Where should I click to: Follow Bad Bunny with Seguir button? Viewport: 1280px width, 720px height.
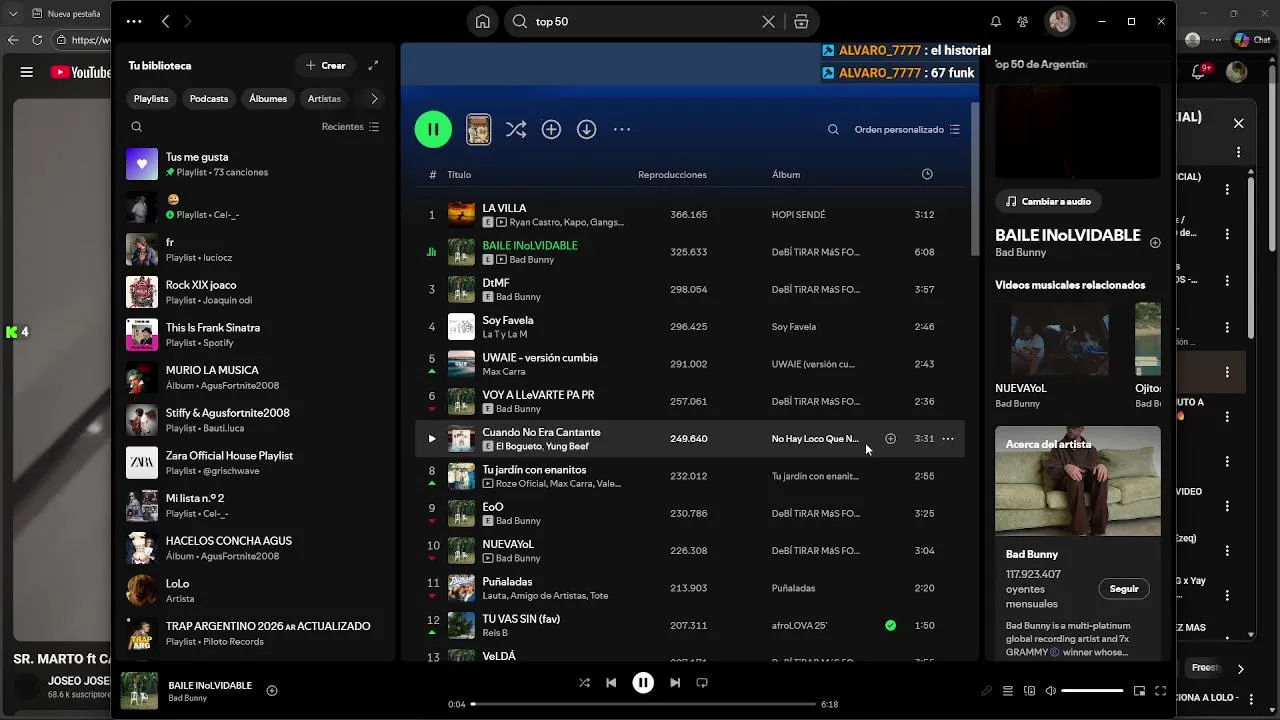pyautogui.click(x=1124, y=588)
